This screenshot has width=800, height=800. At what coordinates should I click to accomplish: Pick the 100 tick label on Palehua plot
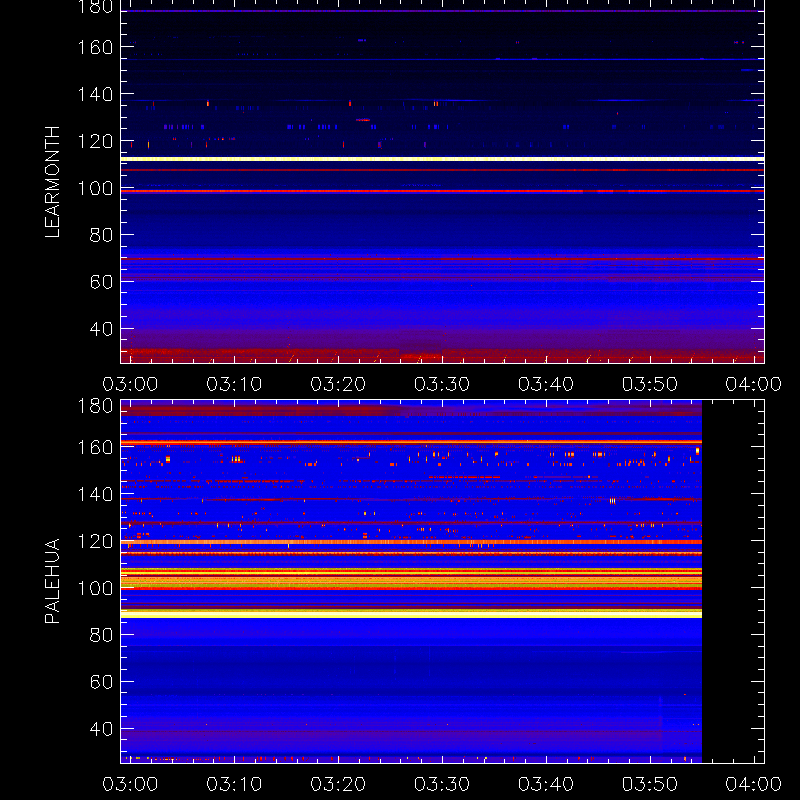(x=95, y=588)
